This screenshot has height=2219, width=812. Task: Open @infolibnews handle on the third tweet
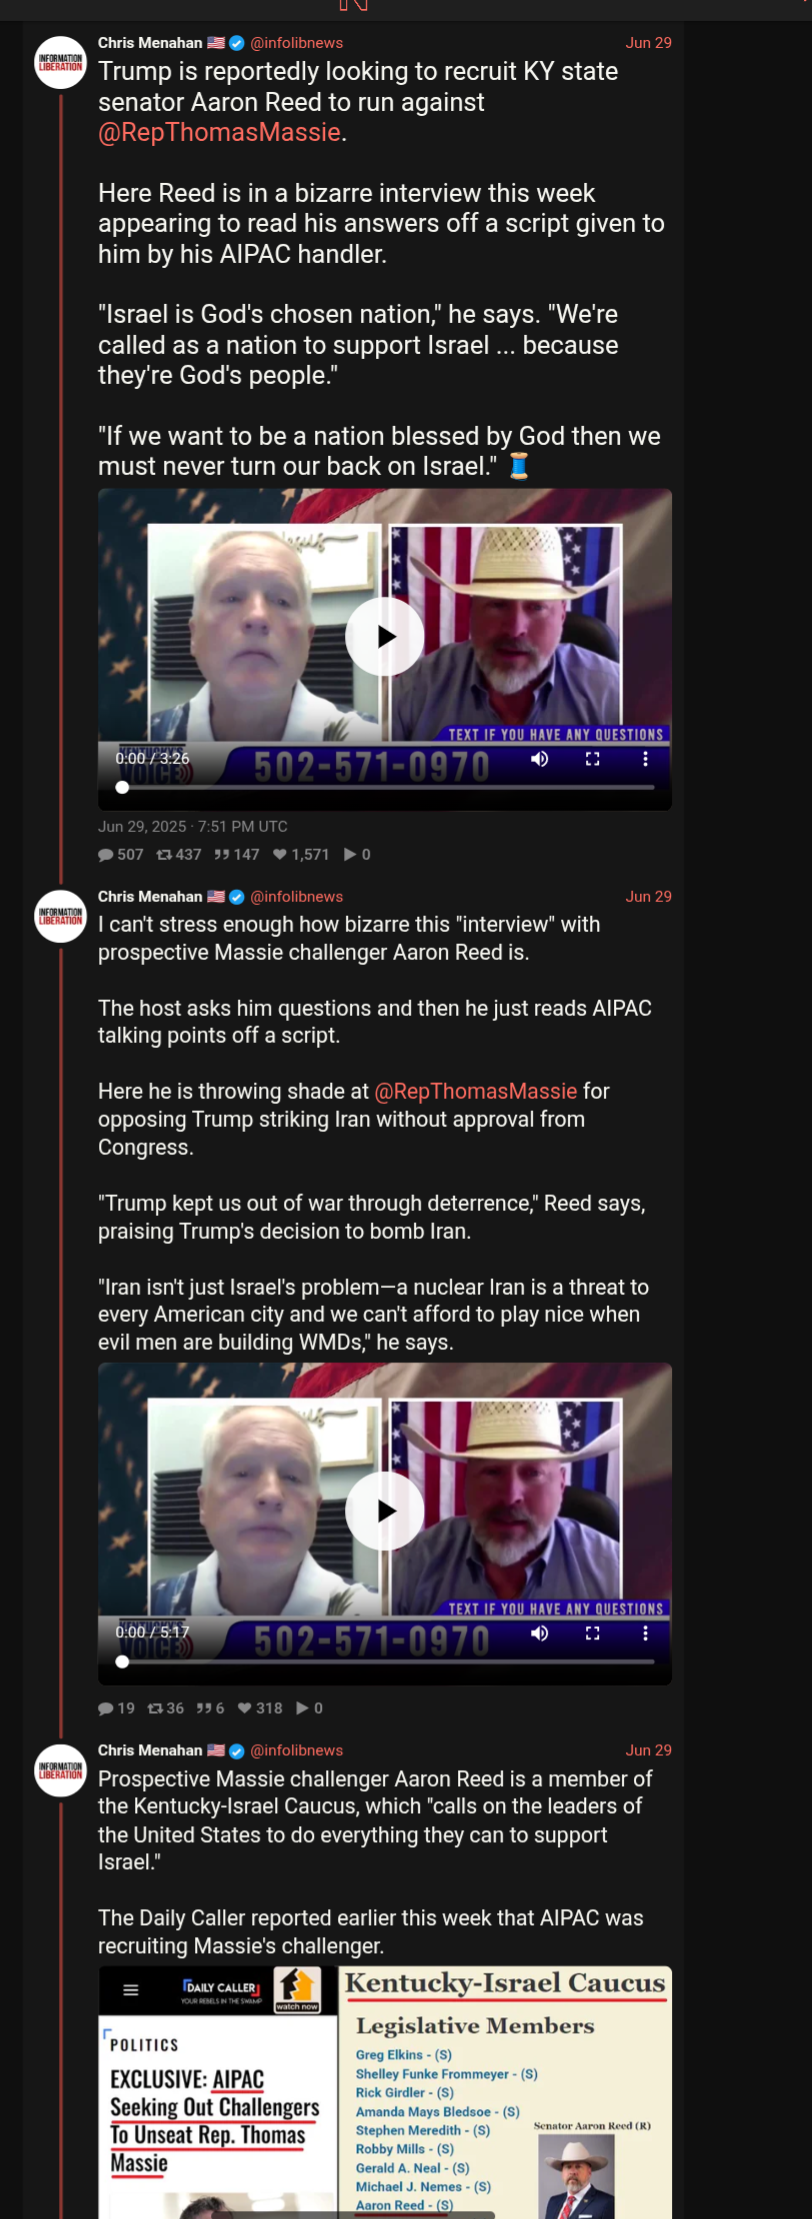(297, 1751)
